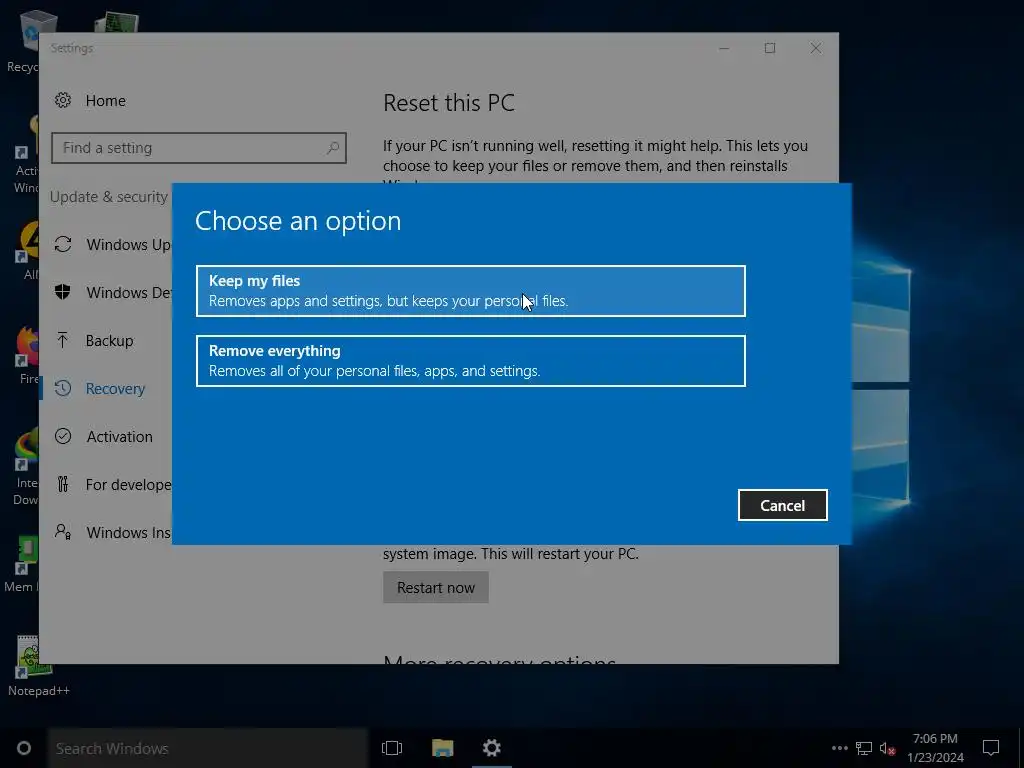This screenshot has width=1024, height=768.
Task: Maximize the Settings window
Action: 770,48
